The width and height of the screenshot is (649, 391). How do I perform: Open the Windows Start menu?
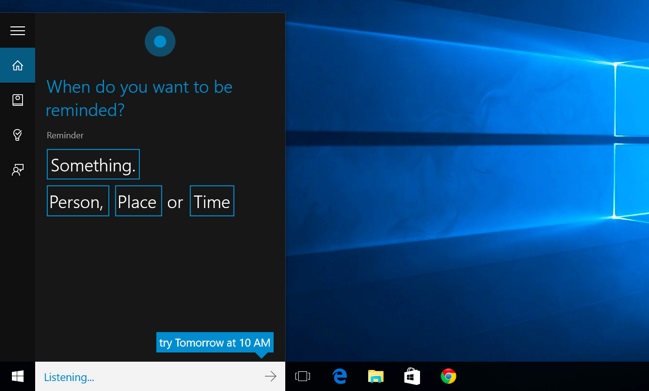tap(17, 376)
